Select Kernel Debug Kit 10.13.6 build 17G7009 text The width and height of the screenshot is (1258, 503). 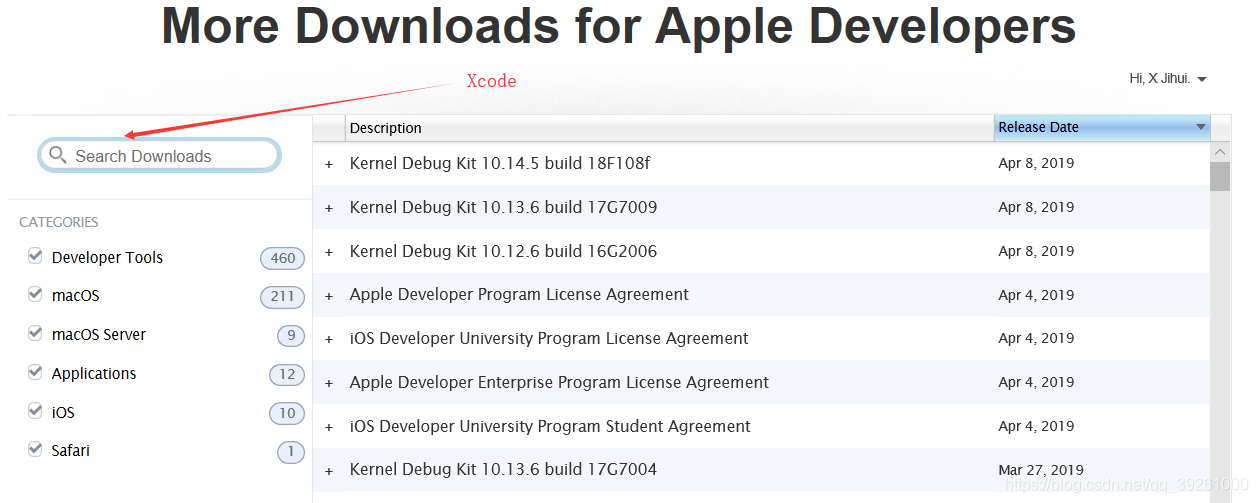click(503, 207)
